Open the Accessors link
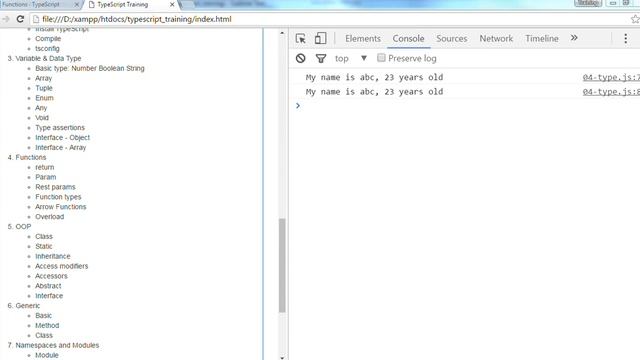The image size is (640, 360). click(51, 276)
